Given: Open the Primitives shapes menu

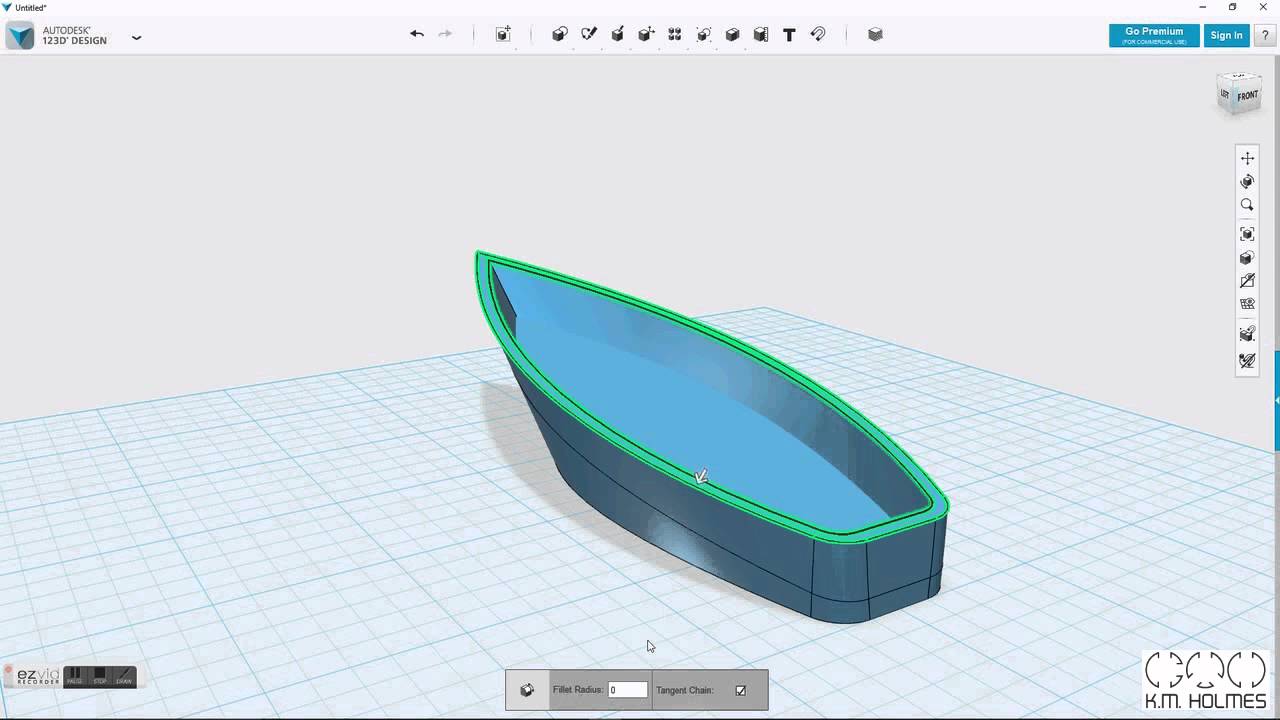Looking at the screenshot, I should [x=560, y=34].
